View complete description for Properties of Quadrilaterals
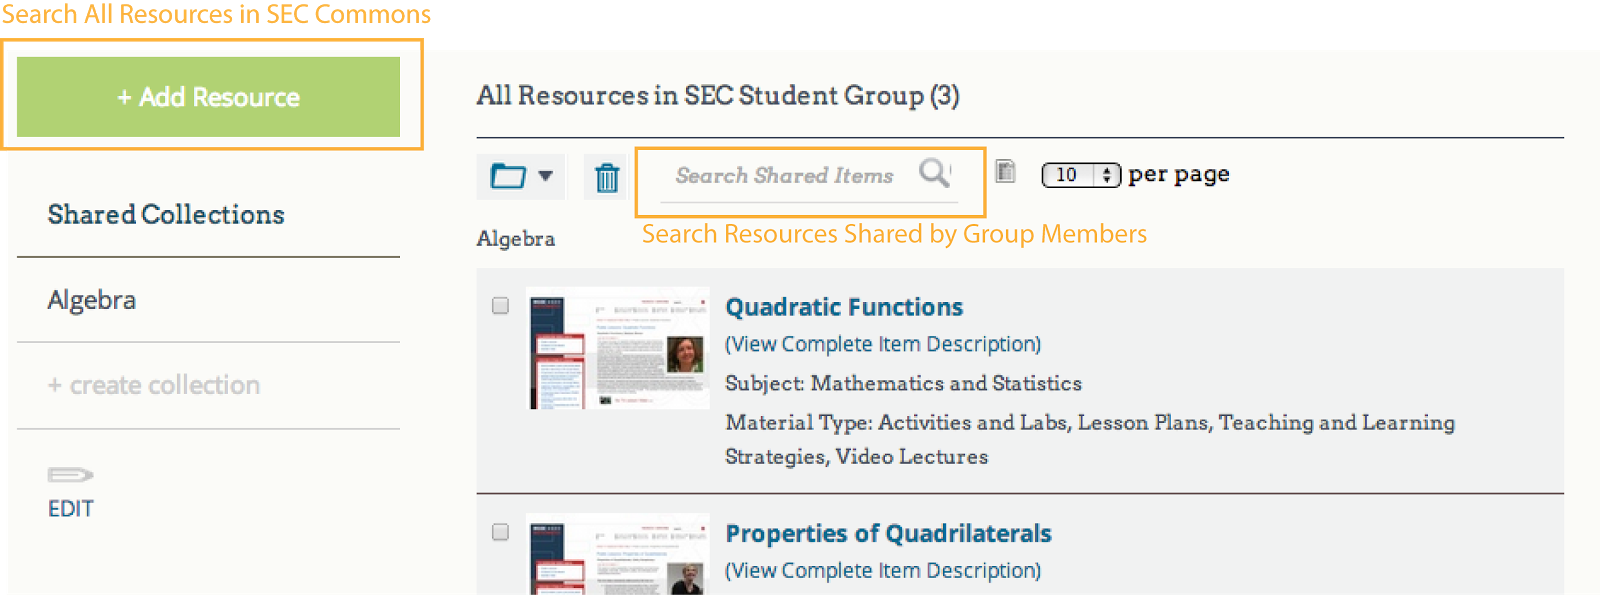Screen dimensions: 1600x595 [x=883, y=570]
